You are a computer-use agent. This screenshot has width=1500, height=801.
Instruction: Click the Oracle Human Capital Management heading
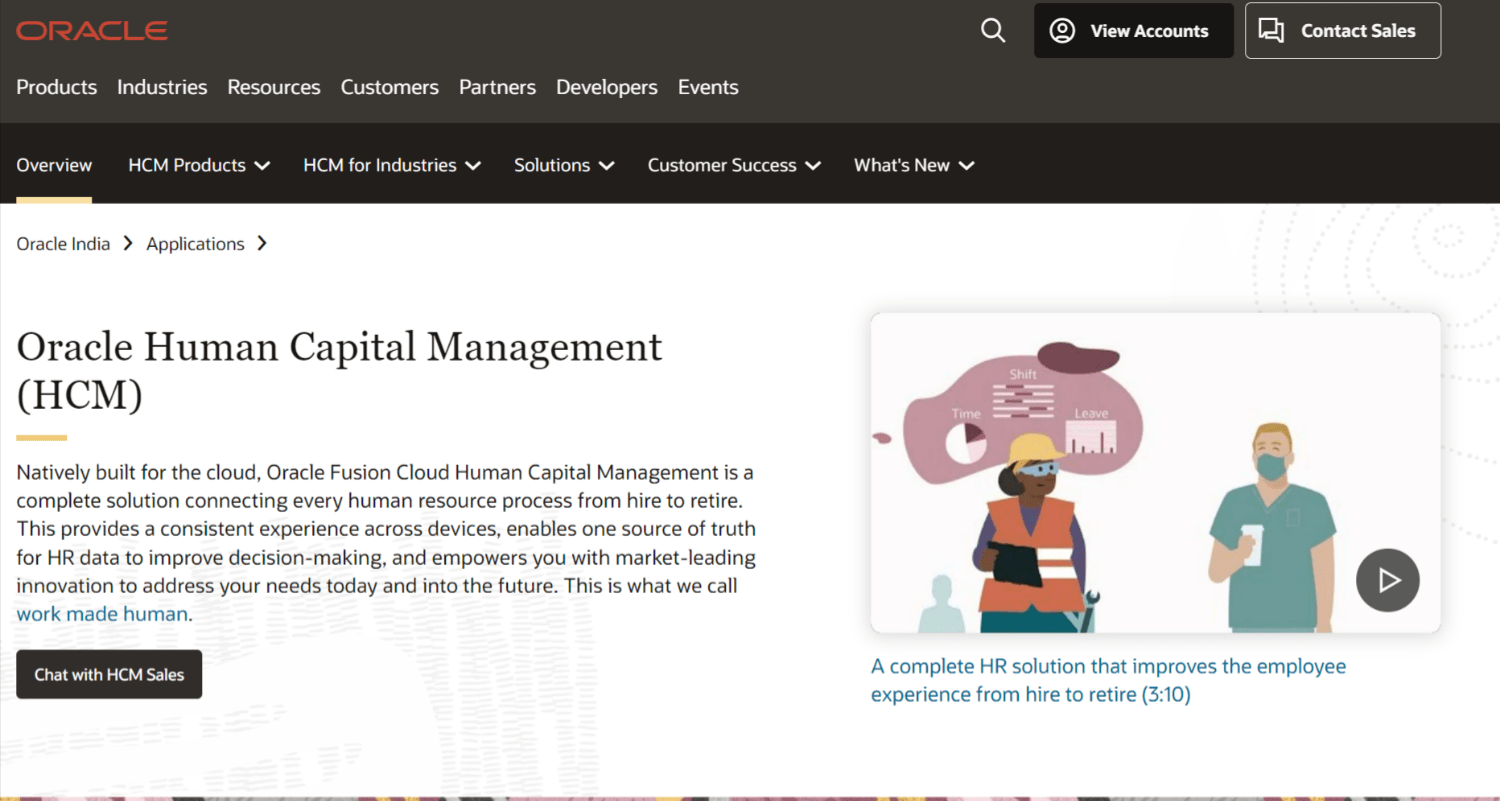click(339, 370)
